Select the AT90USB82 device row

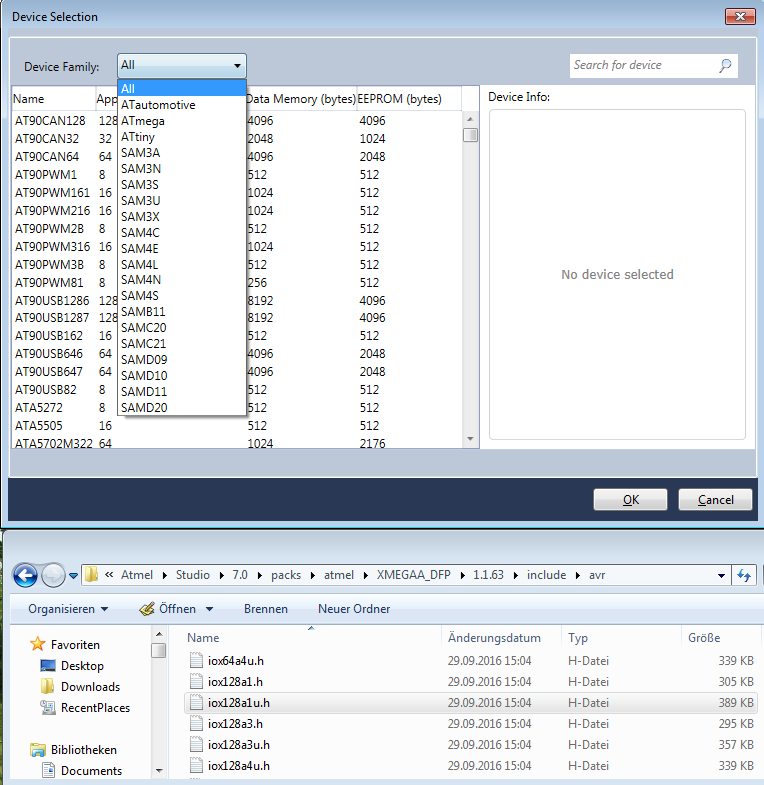tap(236, 389)
